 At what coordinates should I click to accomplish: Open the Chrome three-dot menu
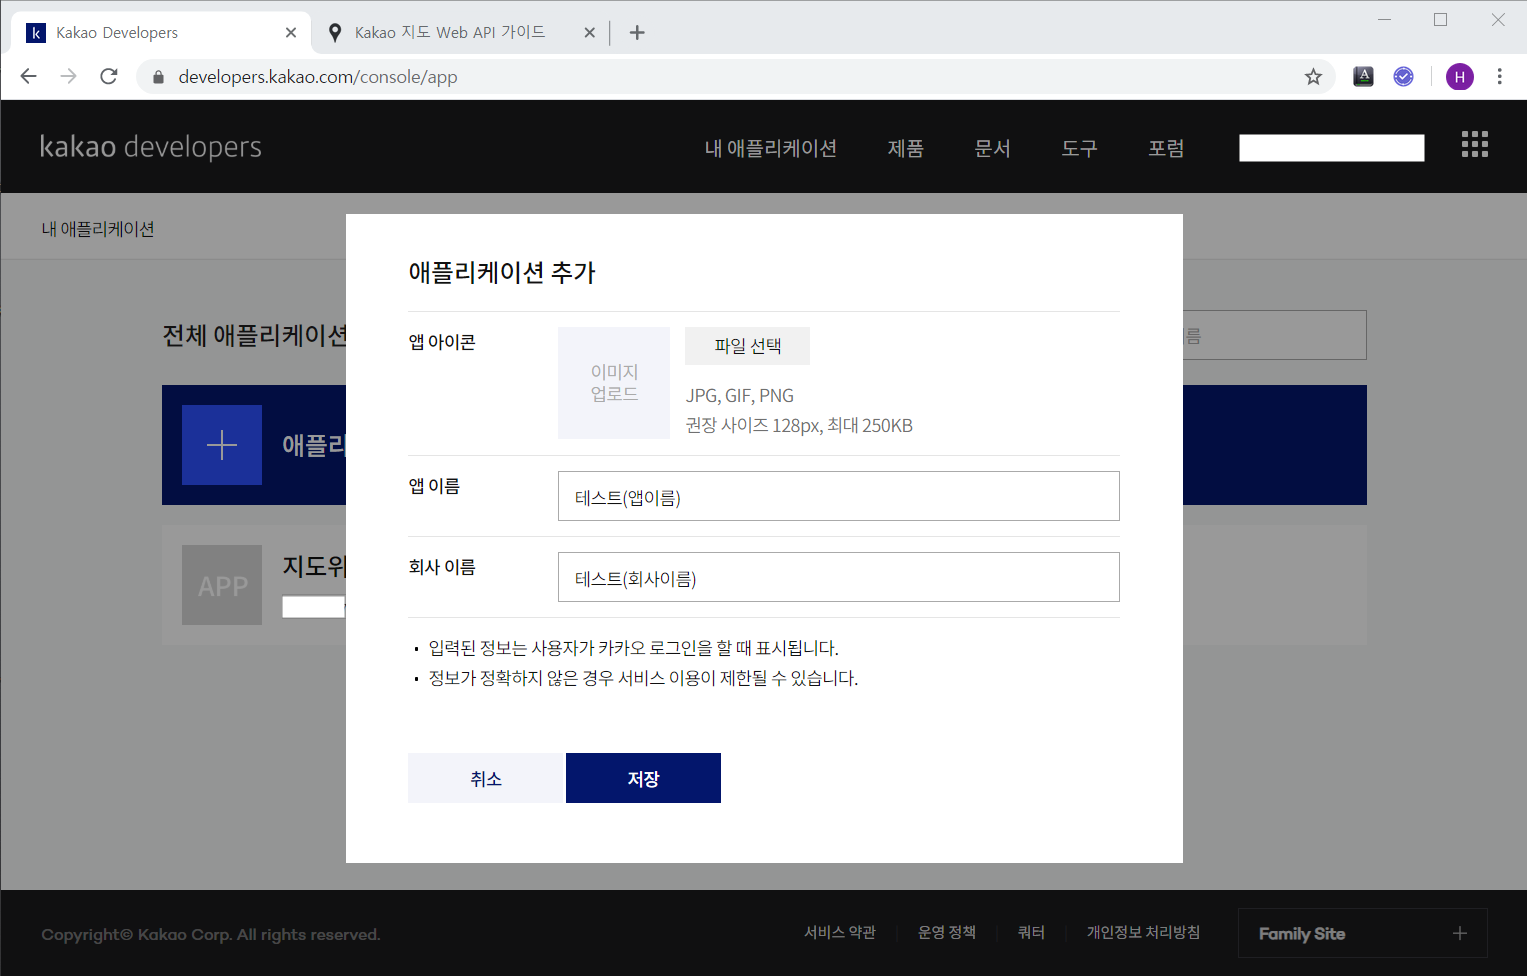[1499, 76]
